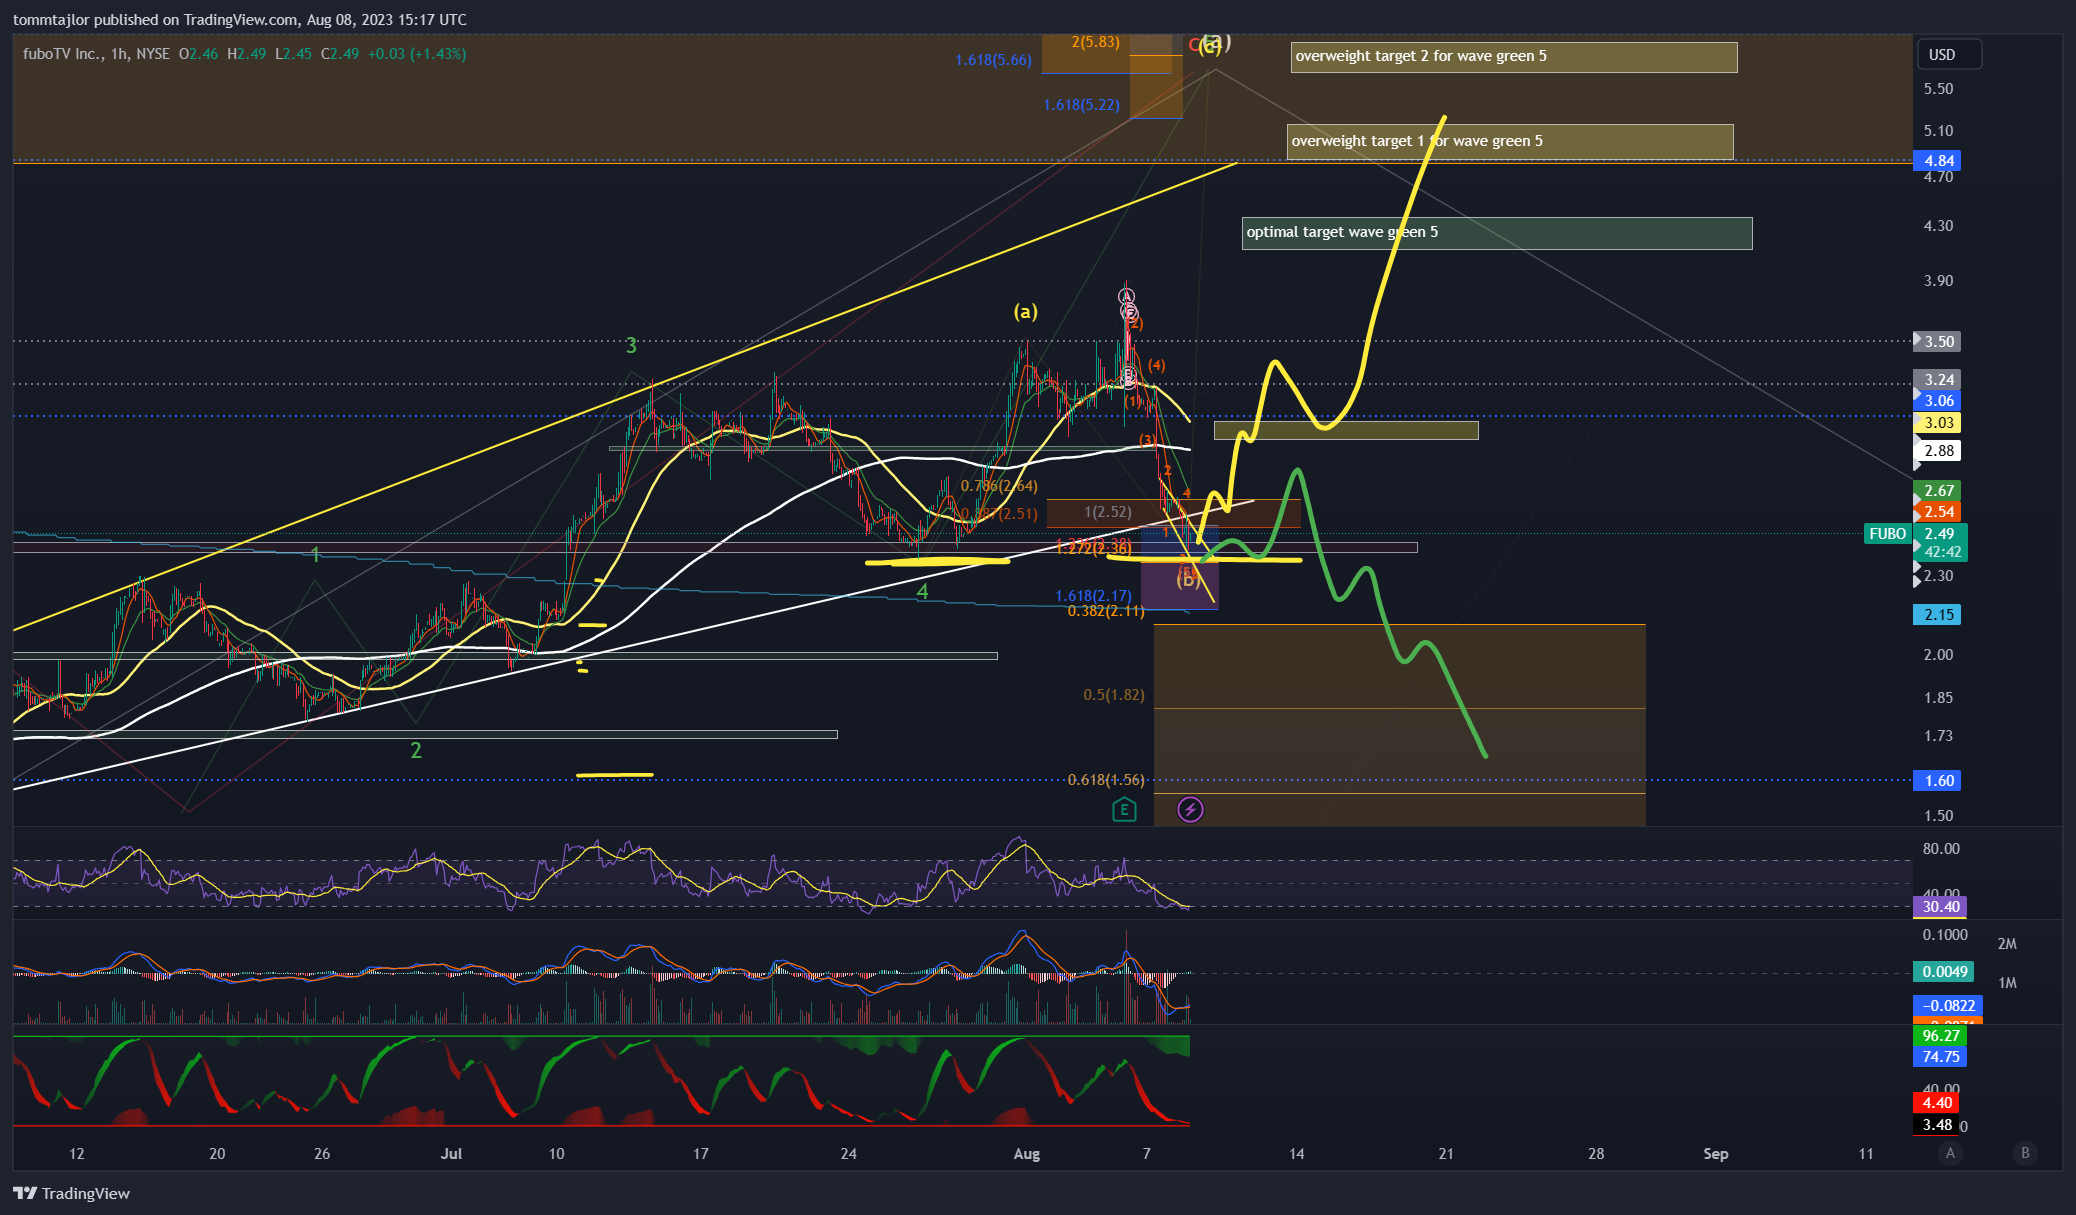Click the 74.75 blue oscillator value
The image size is (2076, 1215).
tap(1940, 1057)
